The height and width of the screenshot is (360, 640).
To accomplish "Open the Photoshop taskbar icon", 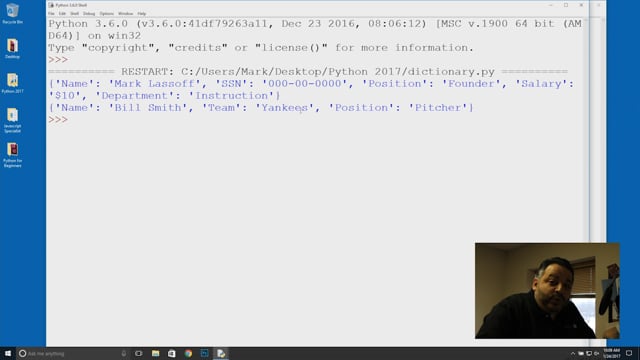I will (x=204, y=353).
